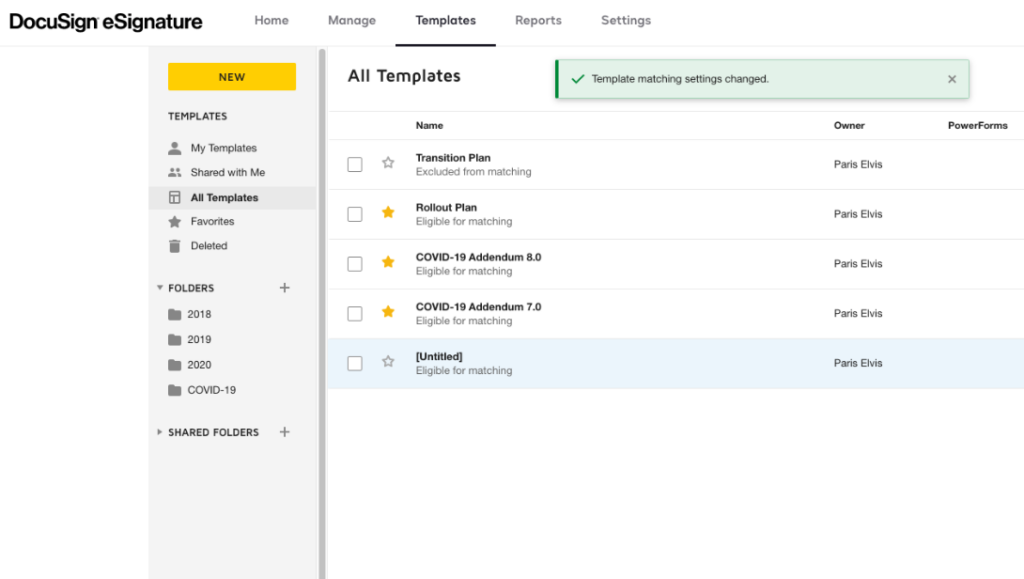The height and width of the screenshot is (579, 1024).
Task: Open the 2019 folder
Action: (x=199, y=339)
